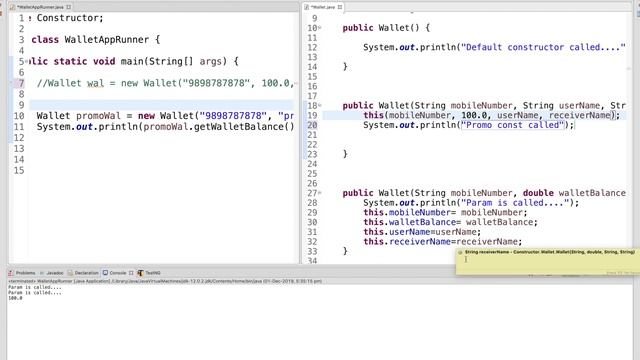Click the "Promo const called" string
This screenshot has width=640, height=360.
point(513,125)
